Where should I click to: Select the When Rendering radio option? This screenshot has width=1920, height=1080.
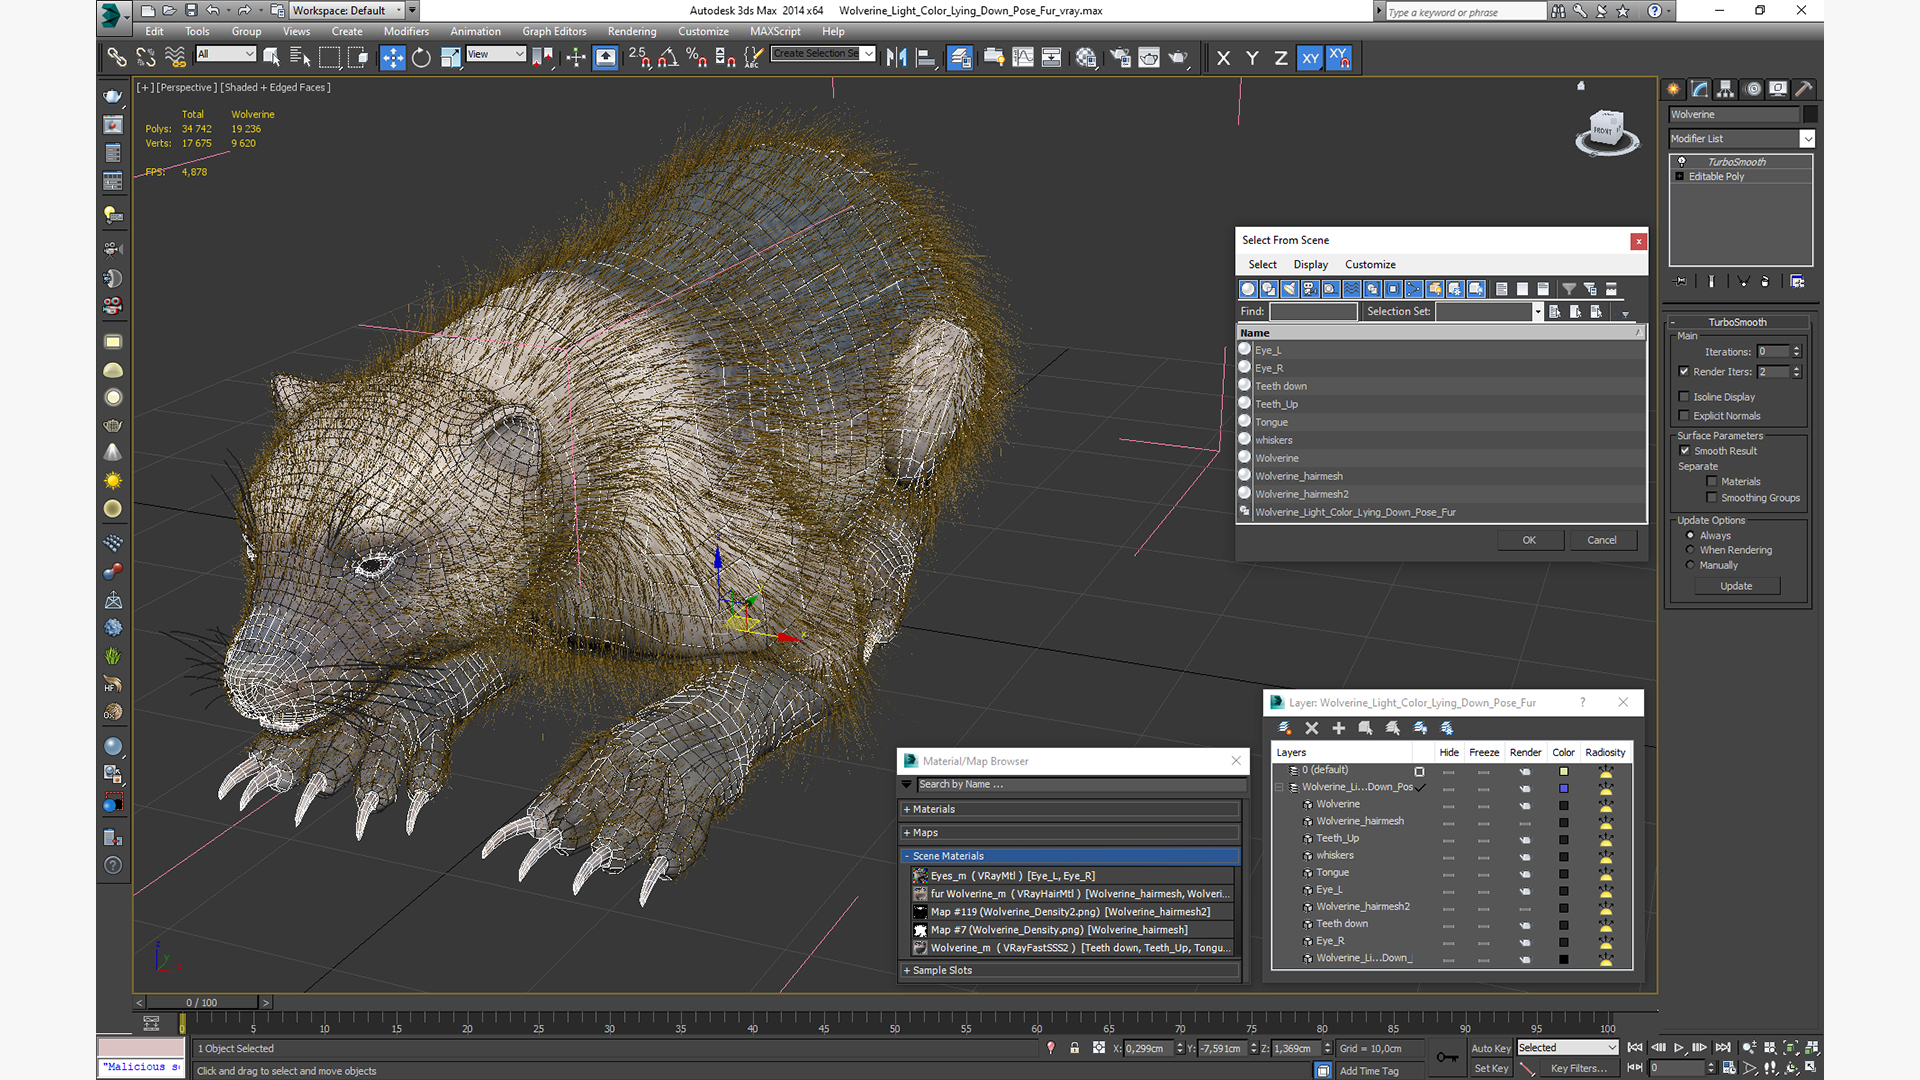click(1691, 550)
